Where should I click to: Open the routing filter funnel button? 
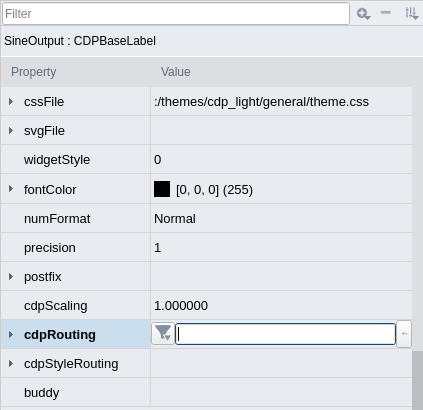pos(163,333)
